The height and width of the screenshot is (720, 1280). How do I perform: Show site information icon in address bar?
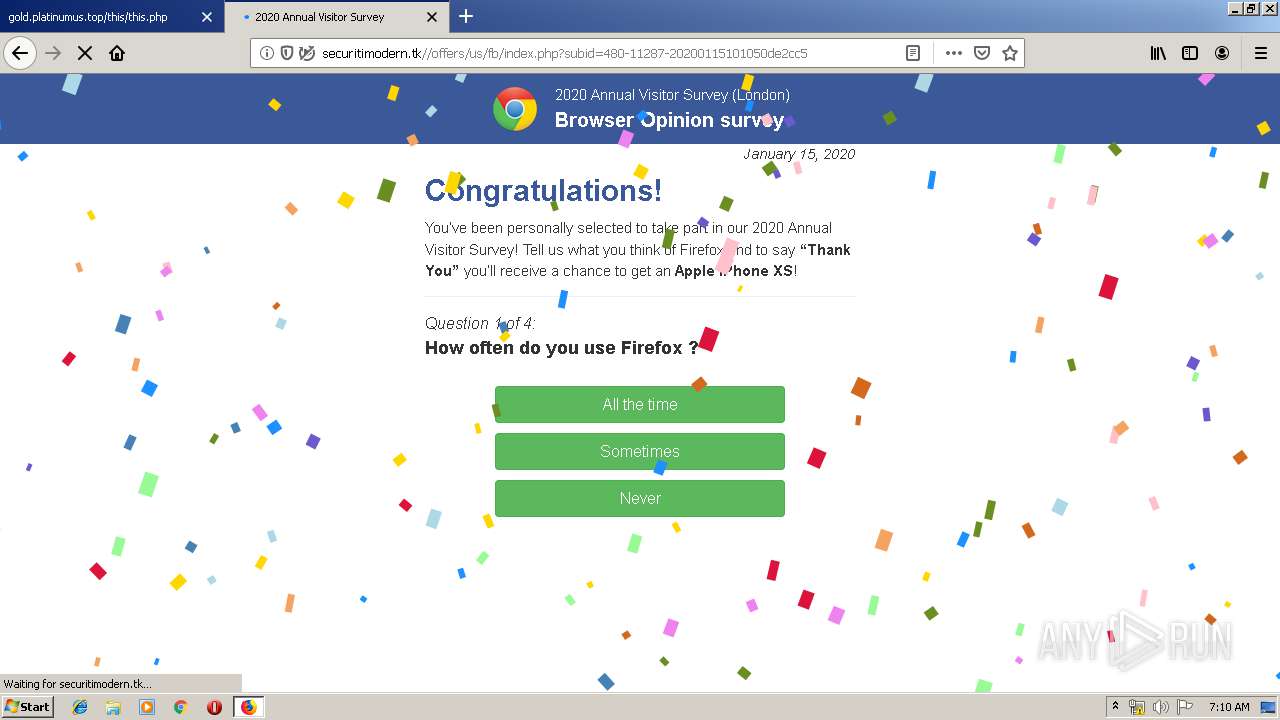coord(267,53)
